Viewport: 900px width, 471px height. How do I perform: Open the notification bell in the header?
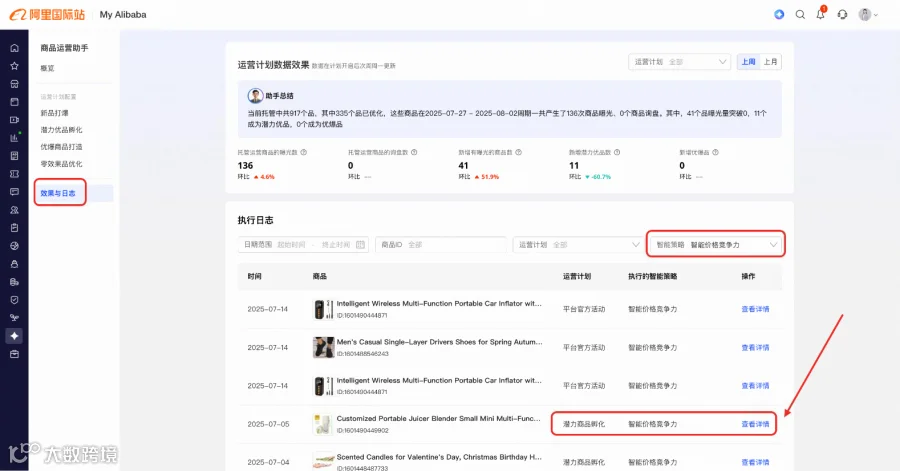click(x=821, y=14)
